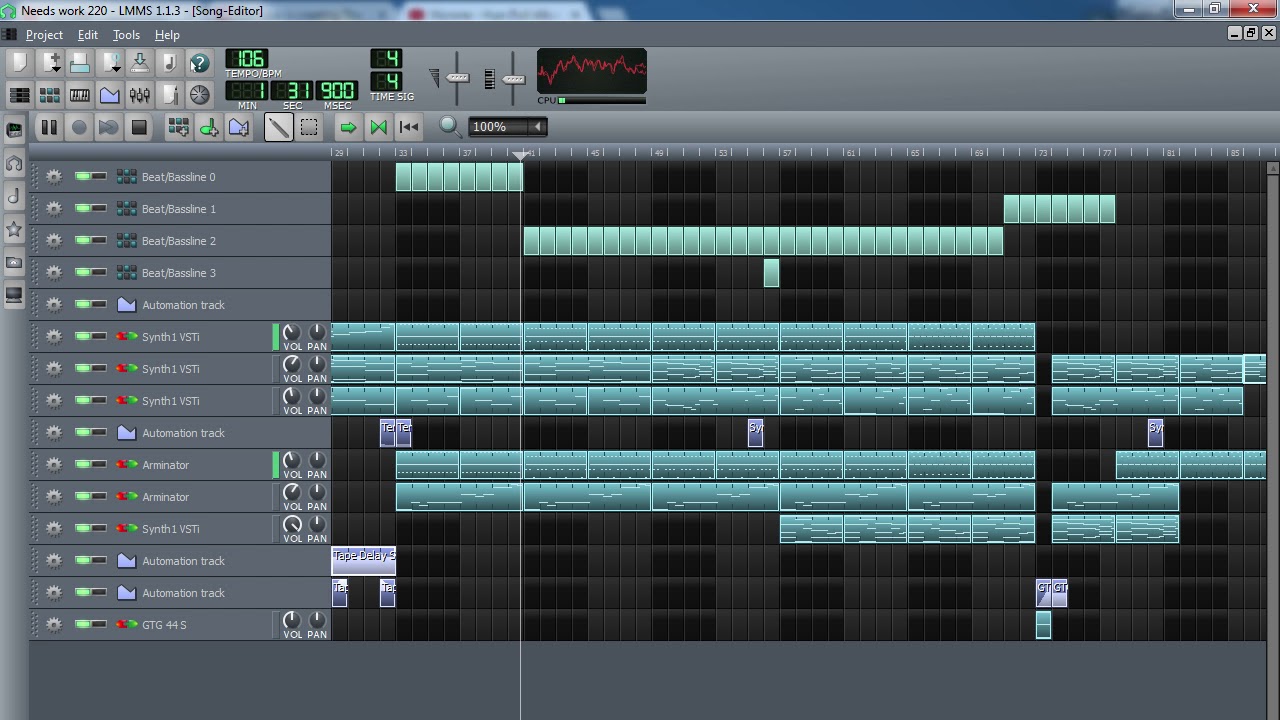Create a new project
The height and width of the screenshot is (720, 1280).
(x=19, y=63)
